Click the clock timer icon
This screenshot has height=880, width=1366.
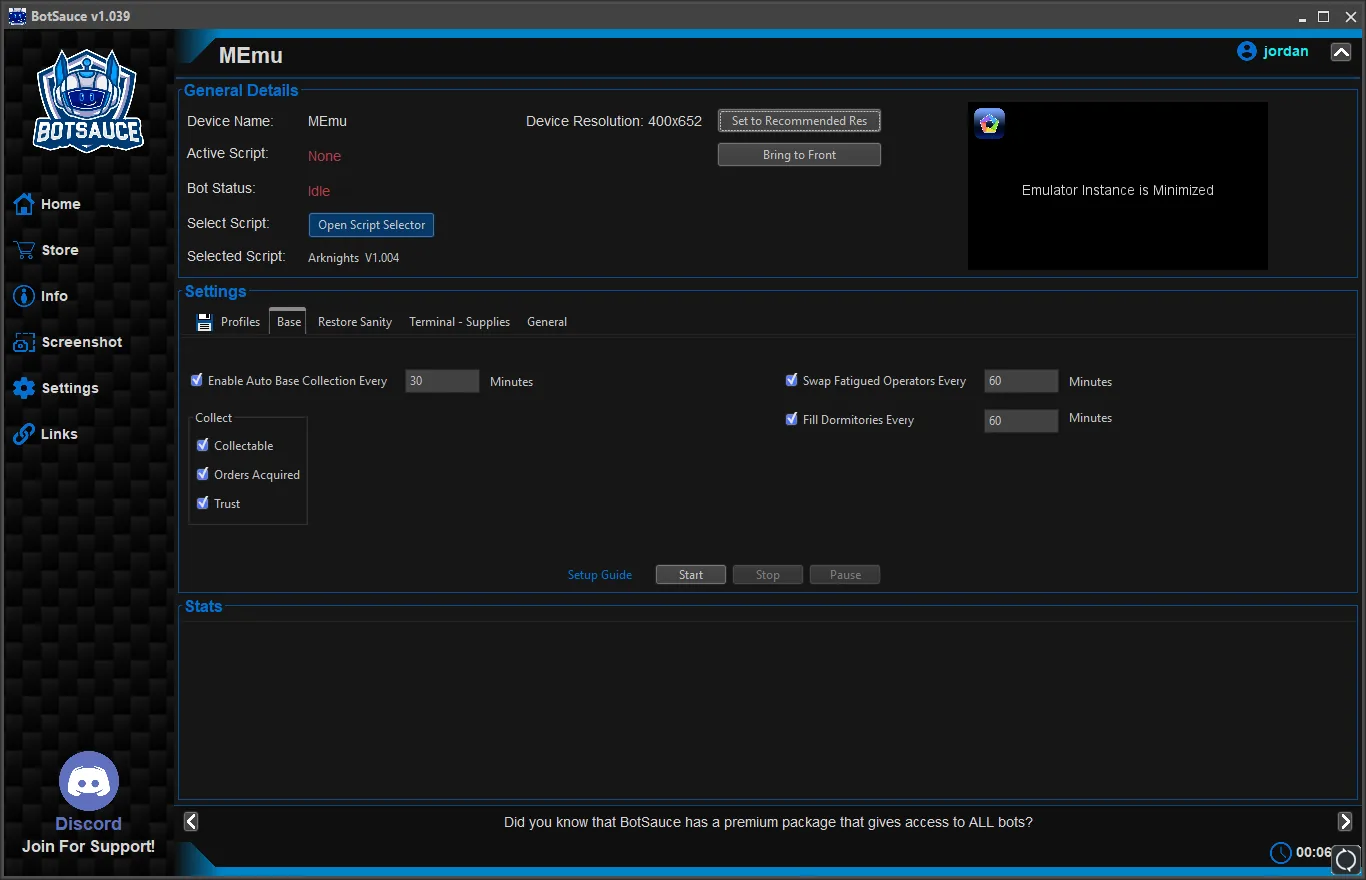[x=1281, y=852]
